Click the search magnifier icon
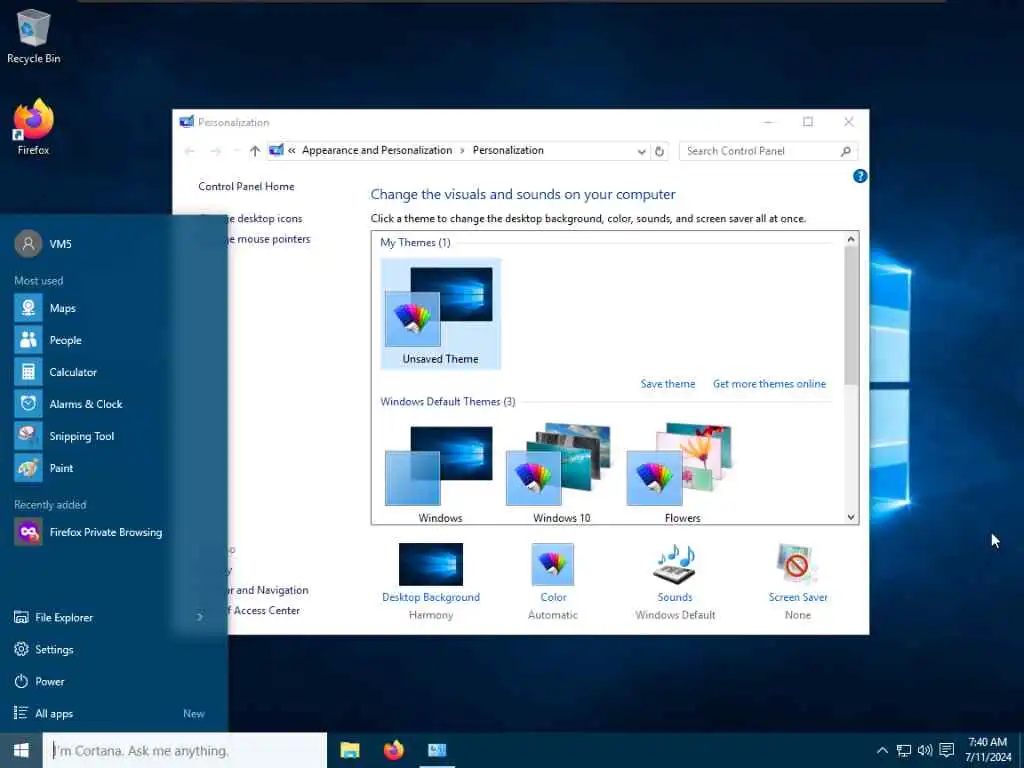The image size is (1024, 768). point(846,151)
